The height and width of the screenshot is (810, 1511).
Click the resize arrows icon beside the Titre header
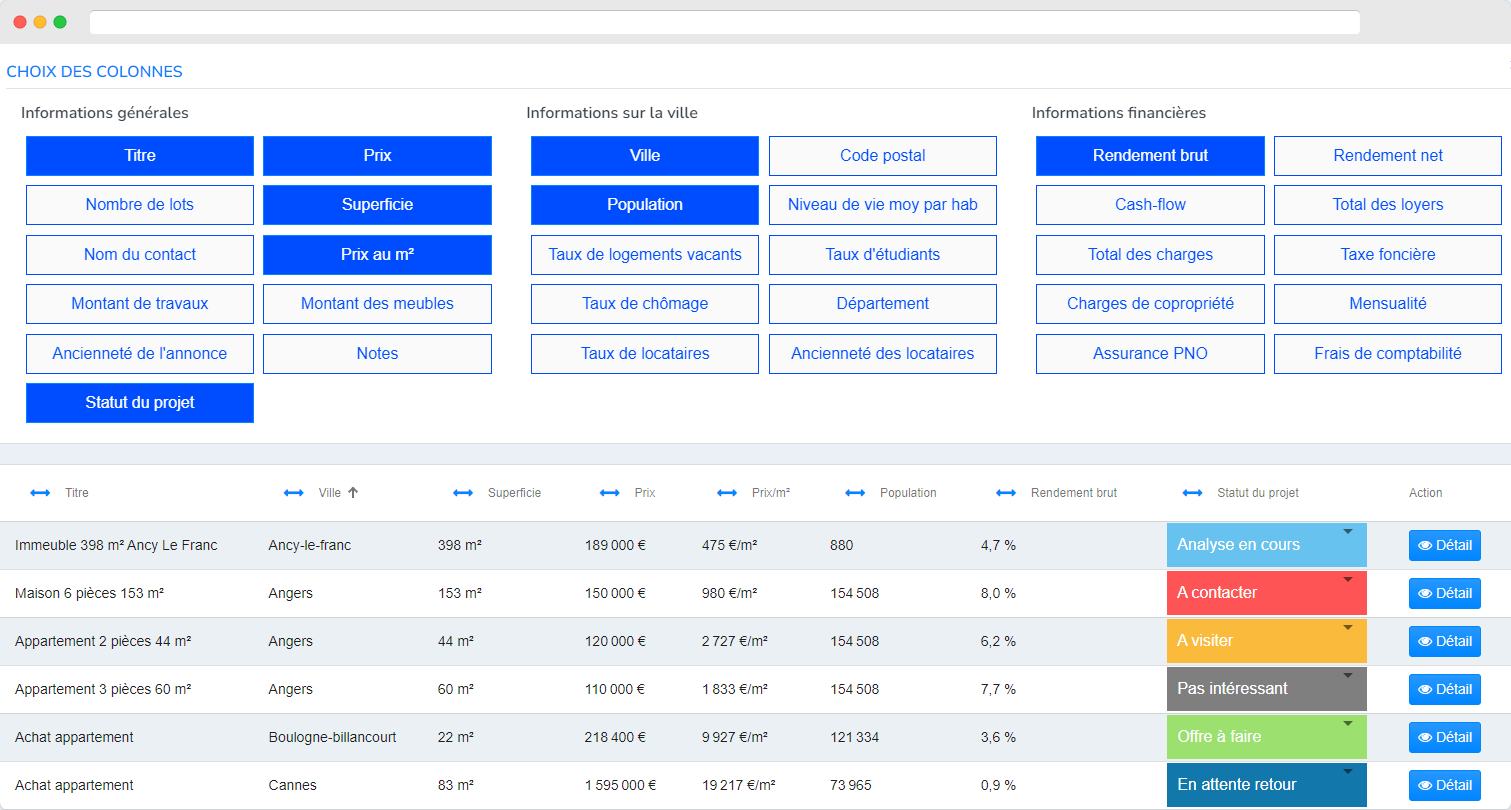click(40, 492)
